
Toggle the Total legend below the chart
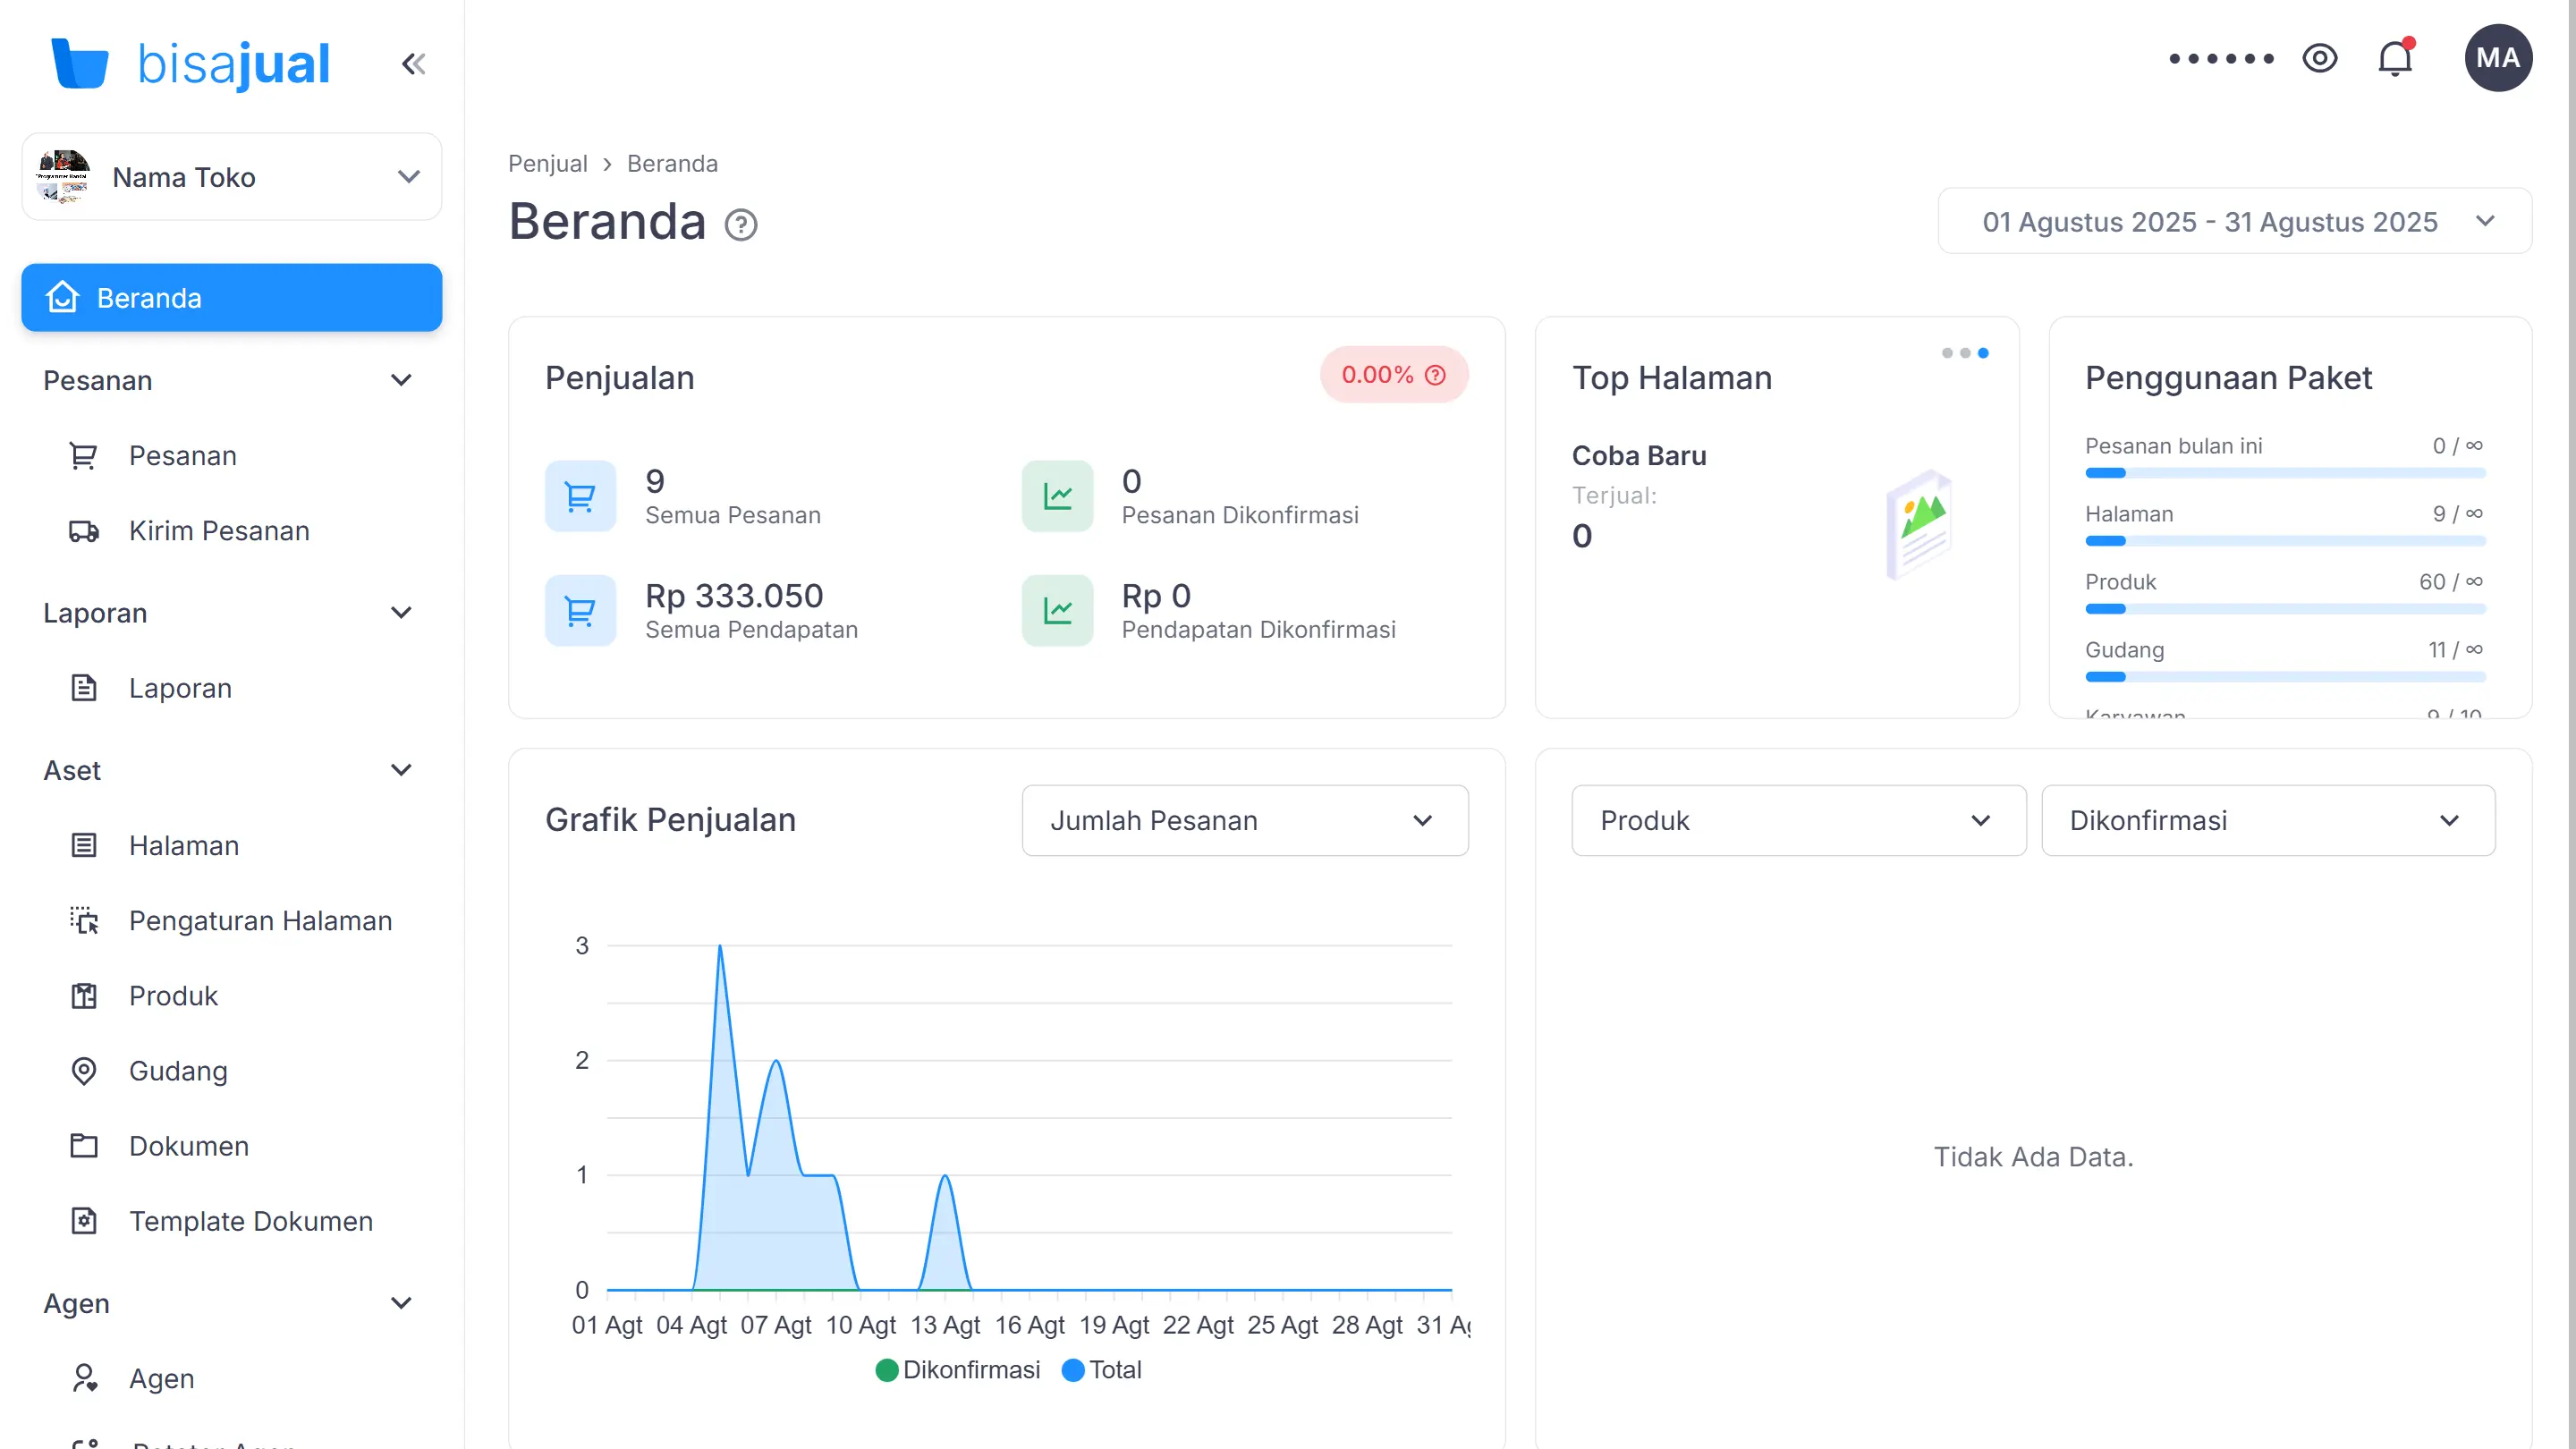coord(1100,1370)
